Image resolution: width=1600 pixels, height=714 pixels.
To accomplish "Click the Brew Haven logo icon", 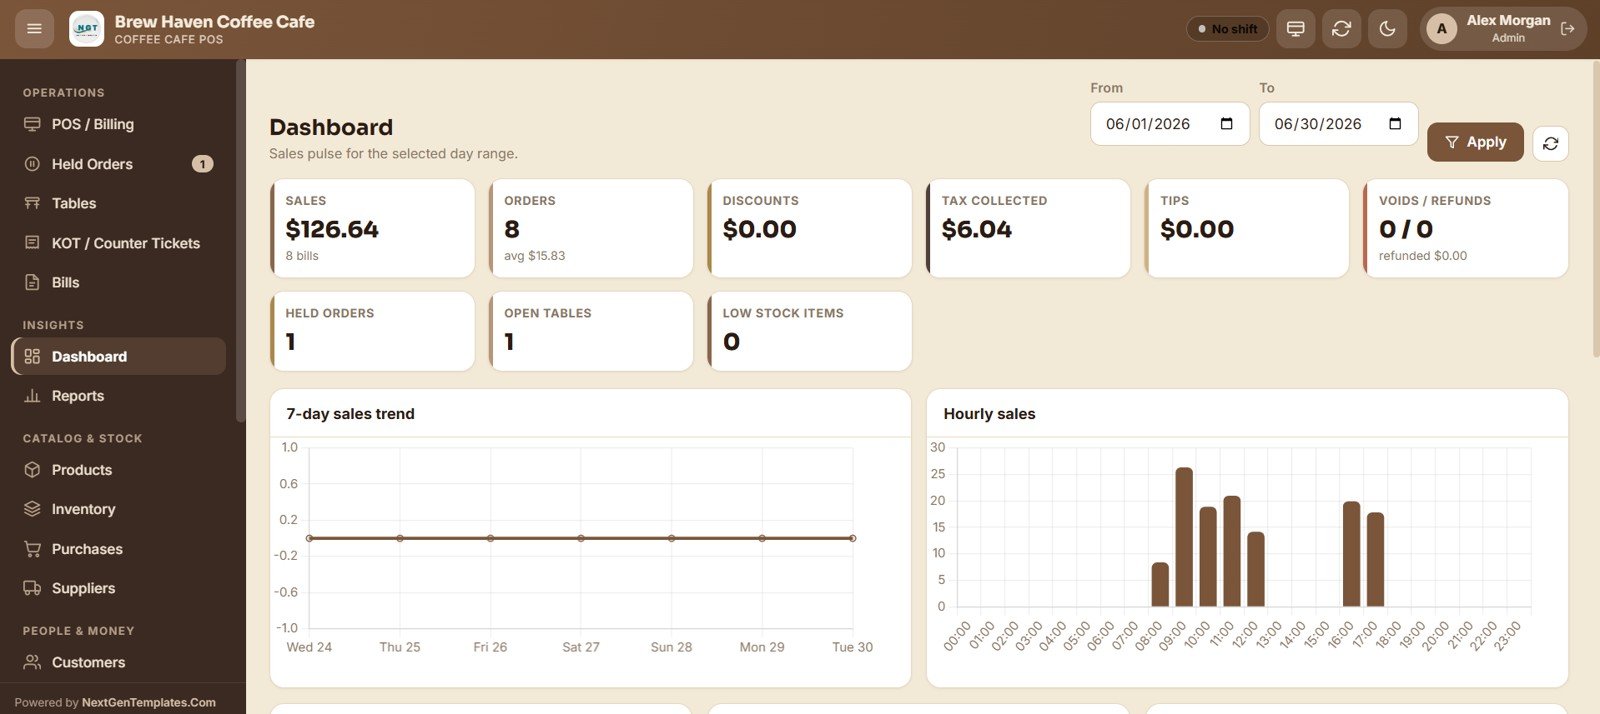I will 87,29.
